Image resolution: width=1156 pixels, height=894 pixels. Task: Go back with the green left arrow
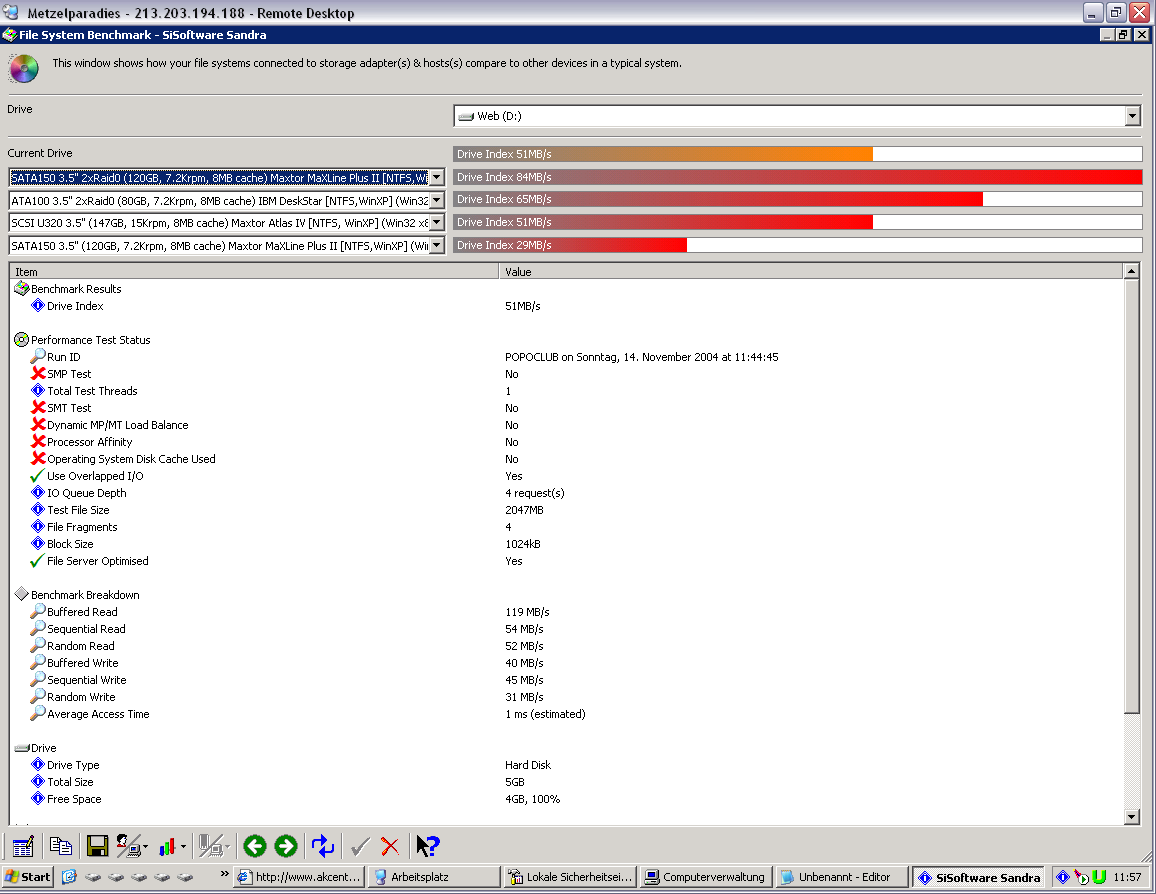255,846
